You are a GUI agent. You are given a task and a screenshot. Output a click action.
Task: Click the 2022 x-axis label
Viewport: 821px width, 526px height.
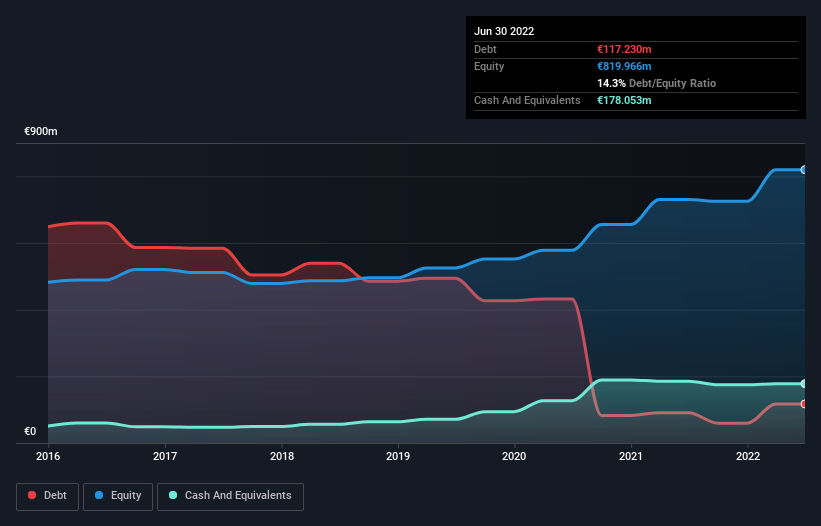pos(748,456)
